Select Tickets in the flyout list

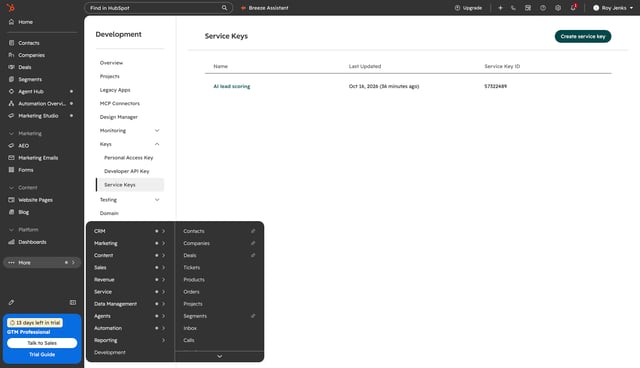point(191,268)
